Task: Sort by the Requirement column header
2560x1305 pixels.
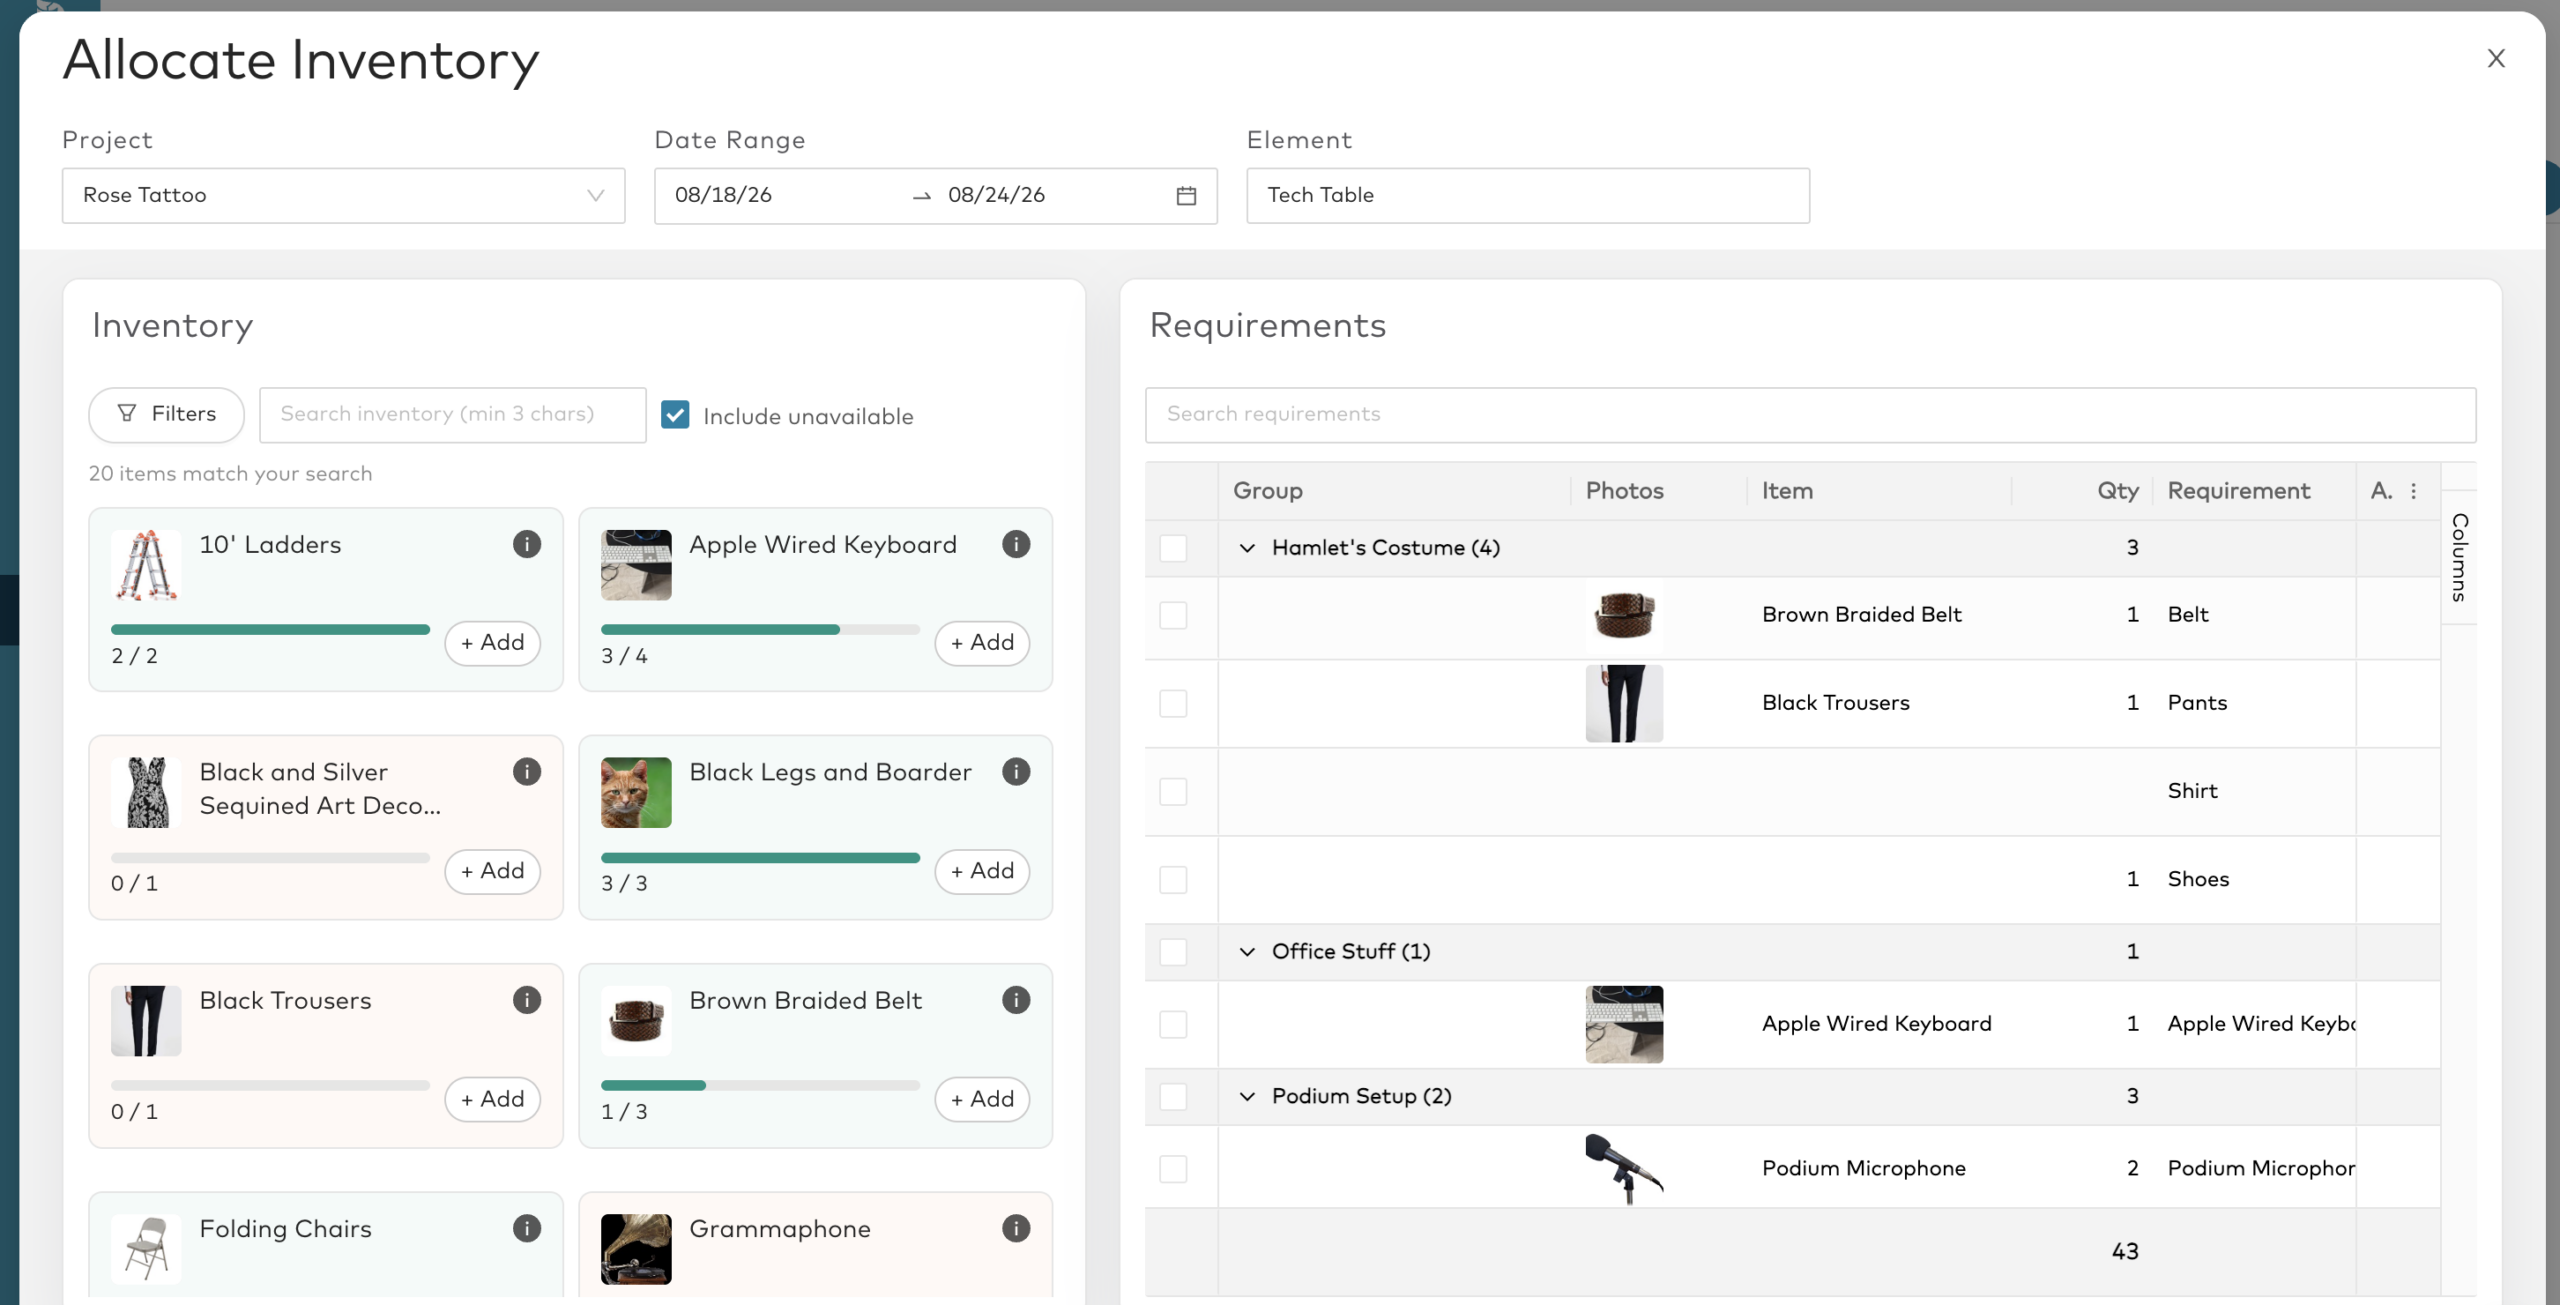Action: 2238,491
